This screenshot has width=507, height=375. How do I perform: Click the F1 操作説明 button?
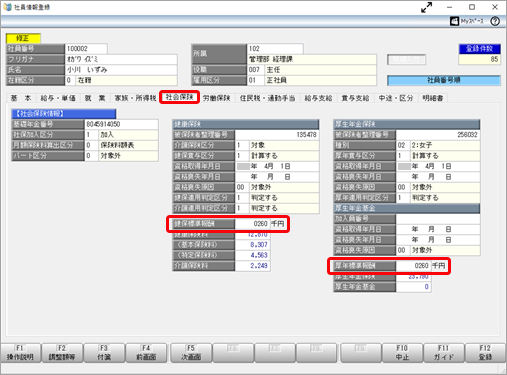(x=20, y=353)
